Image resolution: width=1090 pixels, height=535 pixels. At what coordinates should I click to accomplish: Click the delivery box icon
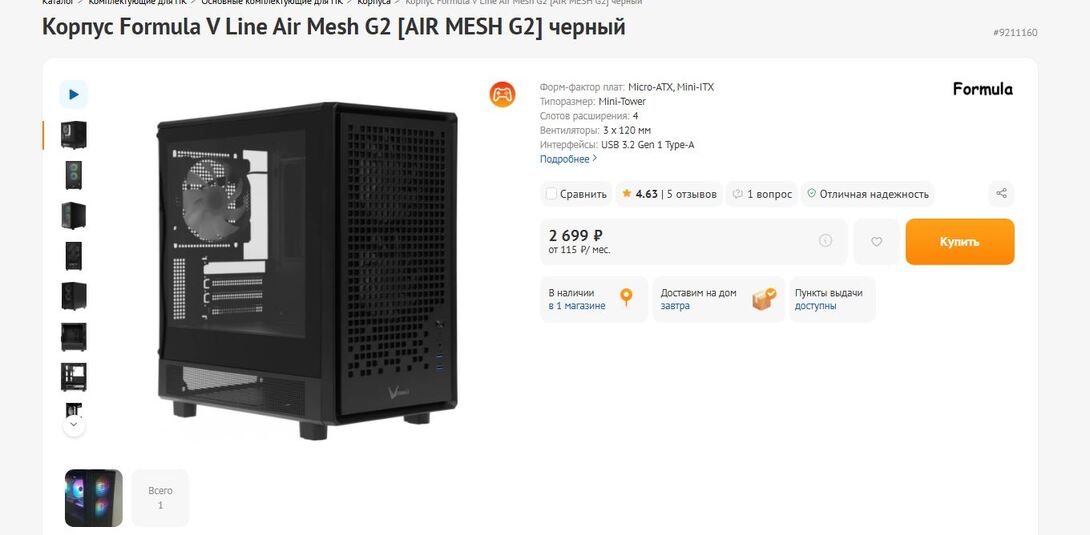[x=764, y=299]
